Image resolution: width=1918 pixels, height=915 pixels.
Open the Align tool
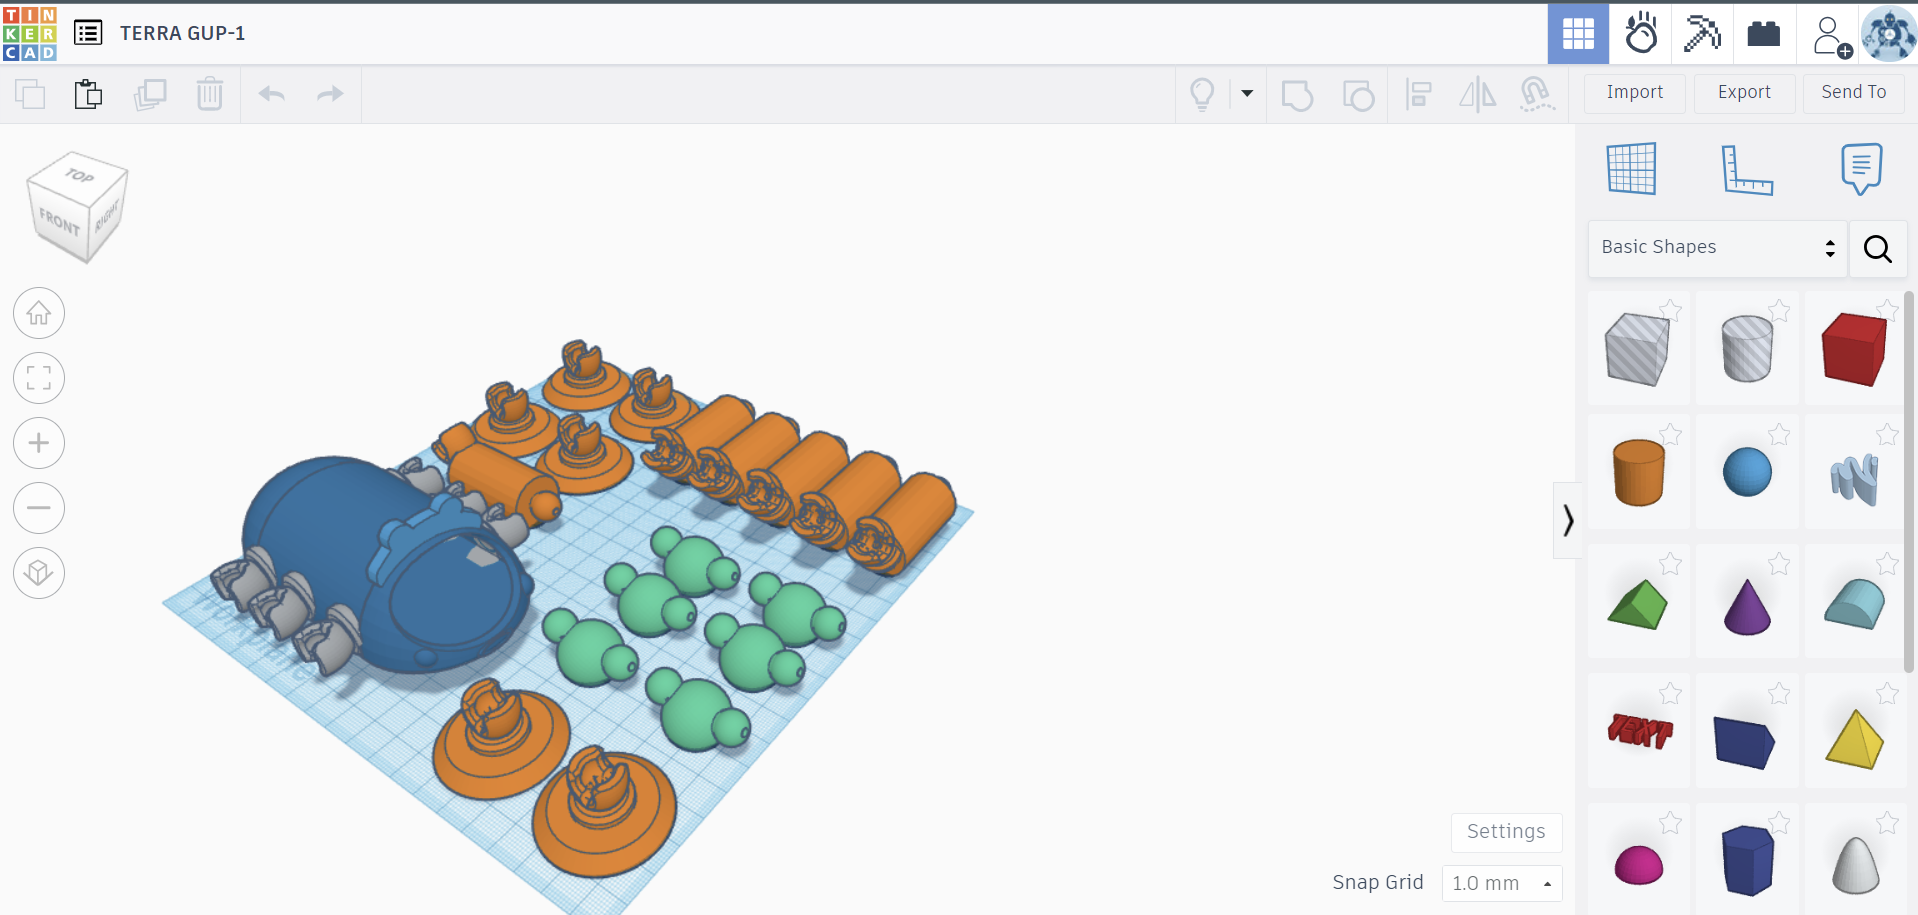(1418, 95)
